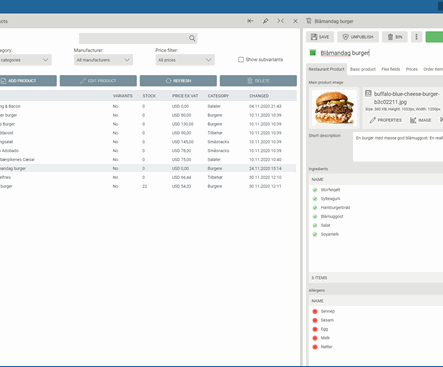Click the Storfekjøtt green check icon
Image resolution: width=443 pixels, height=367 pixels.
tap(315, 190)
